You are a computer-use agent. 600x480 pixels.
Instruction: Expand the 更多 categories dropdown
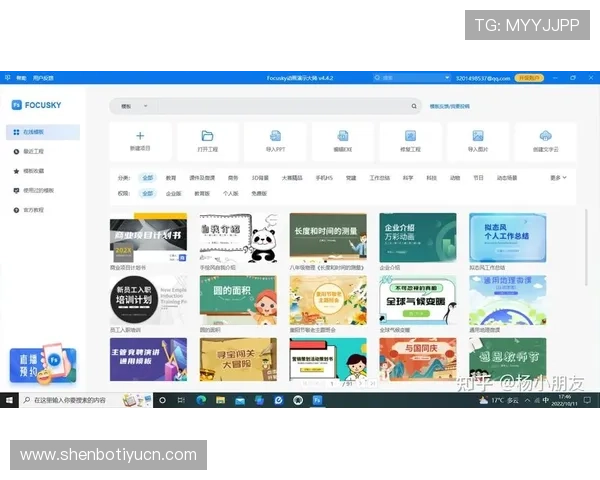coord(558,178)
